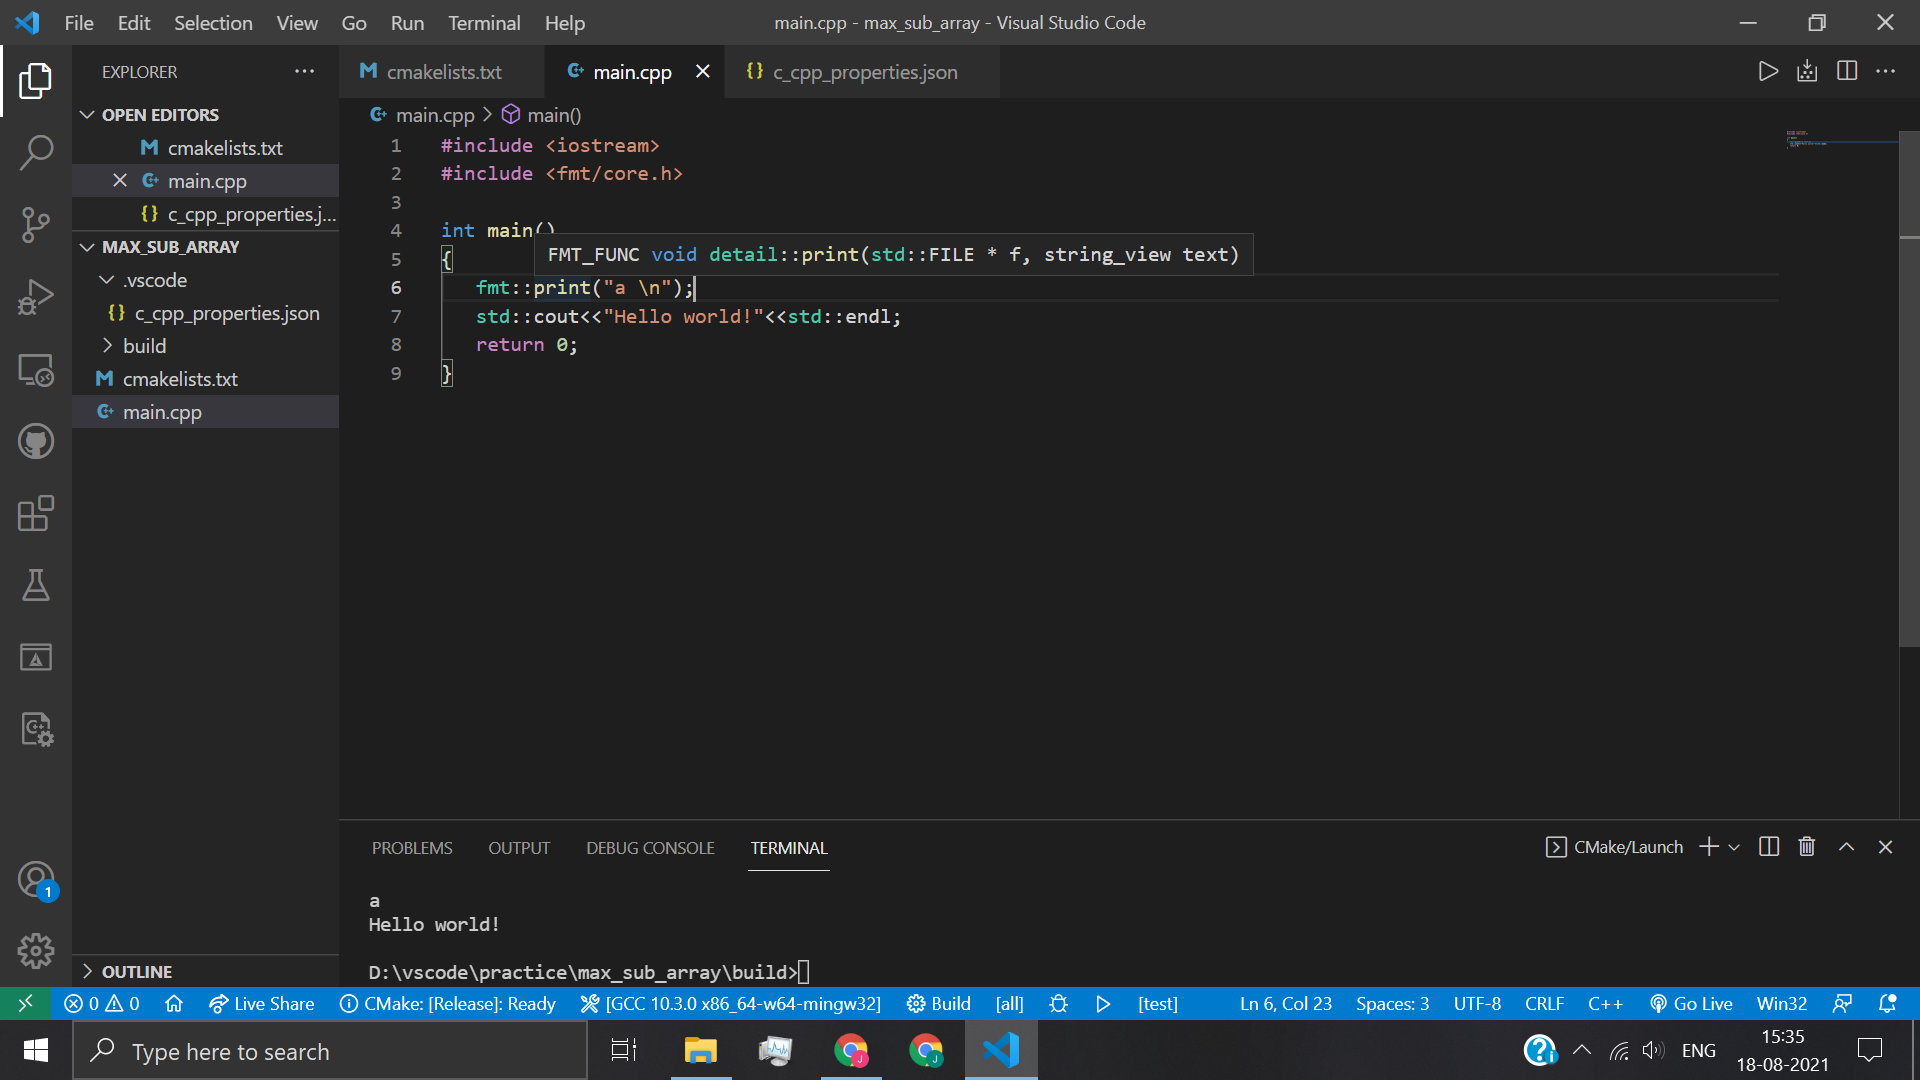Split the editor
The image size is (1920, 1080).
pyautogui.click(x=1846, y=71)
